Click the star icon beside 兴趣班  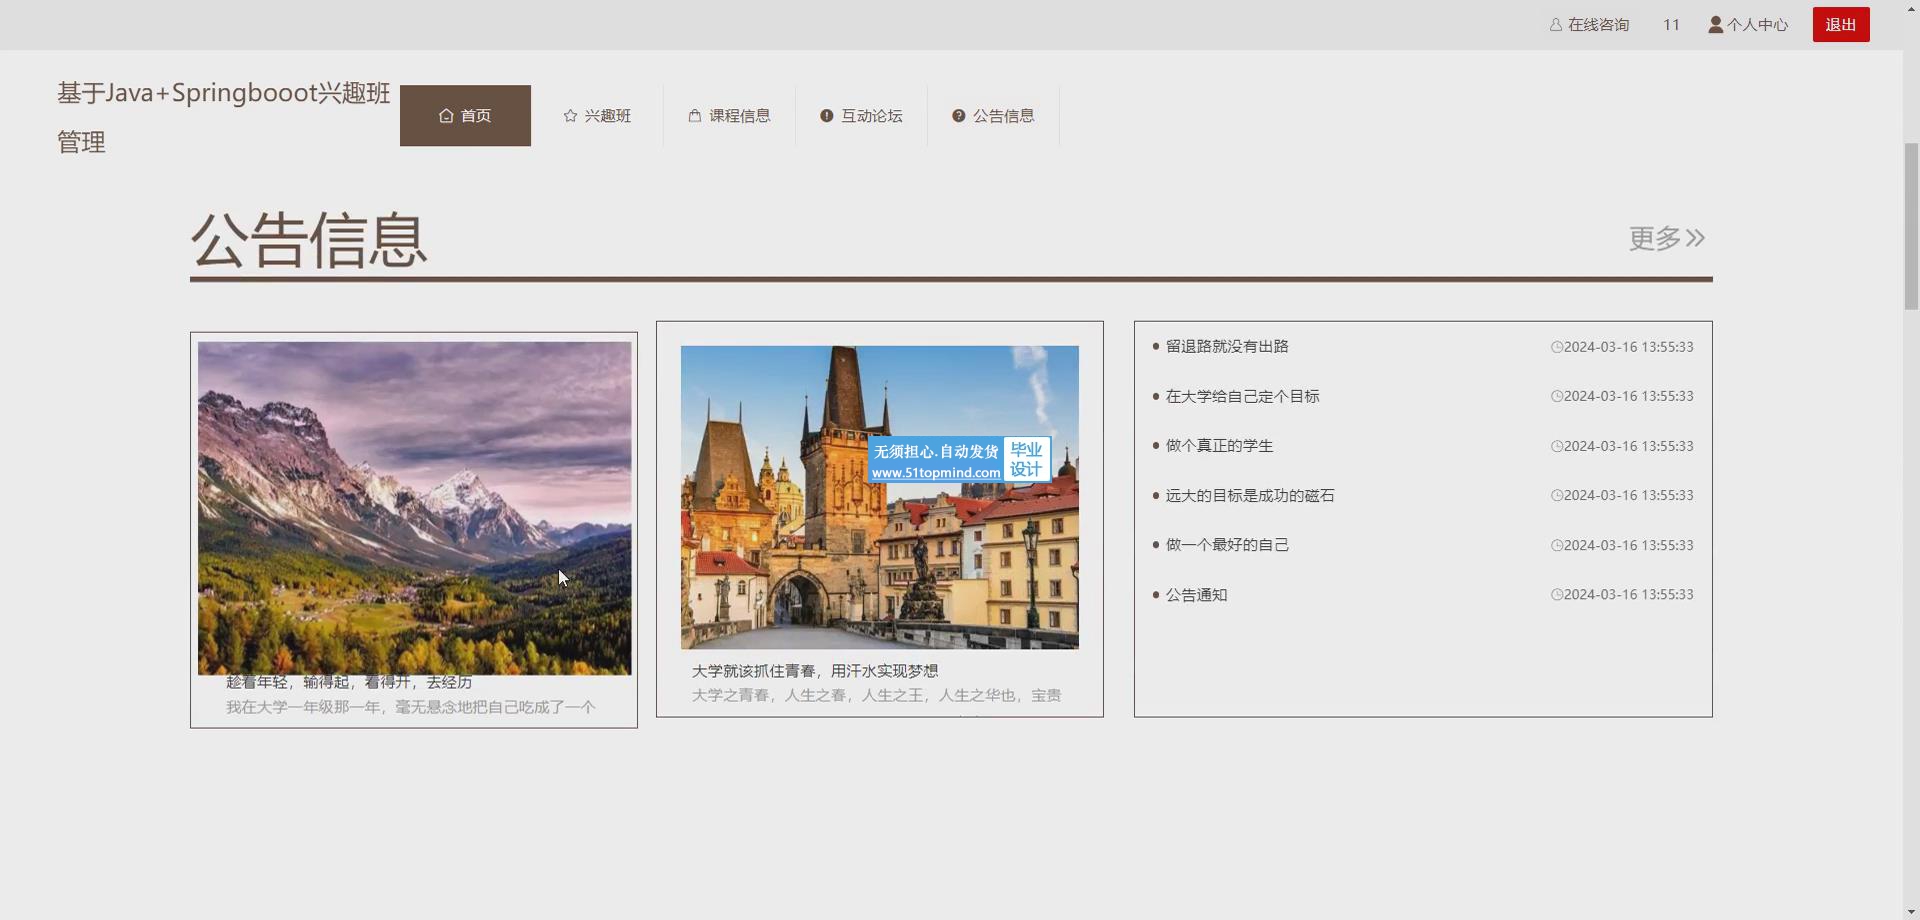(x=570, y=116)
